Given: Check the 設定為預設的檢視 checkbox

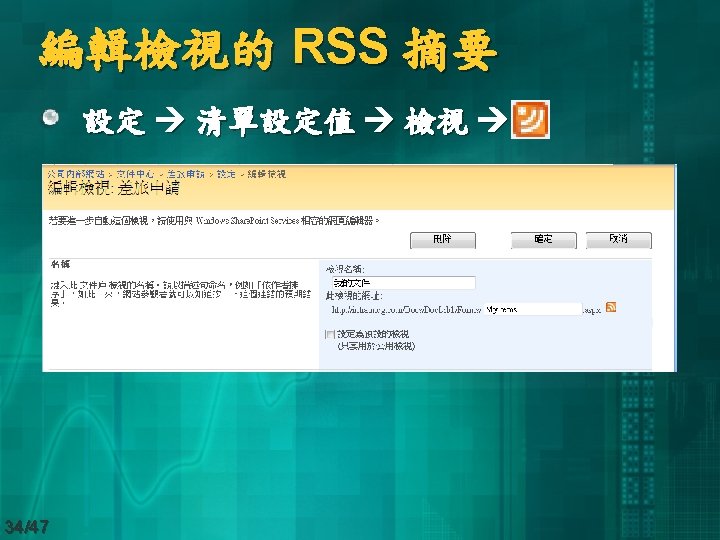Looking at the screenshot, I should [330, 334].
